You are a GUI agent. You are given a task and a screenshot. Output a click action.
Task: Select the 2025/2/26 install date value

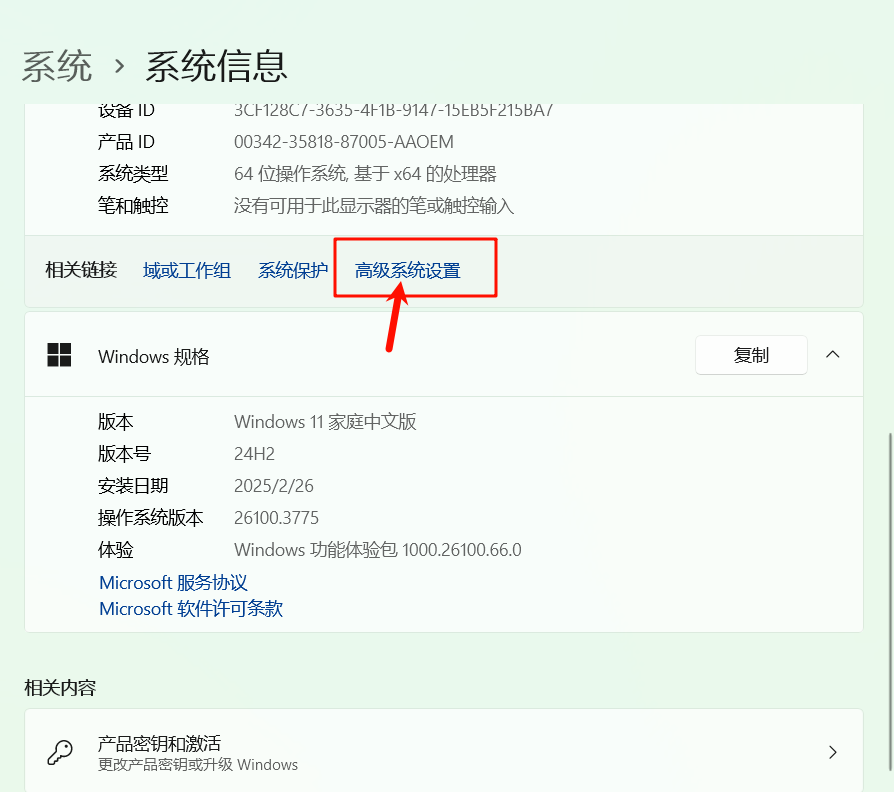[x=274, y=486]
